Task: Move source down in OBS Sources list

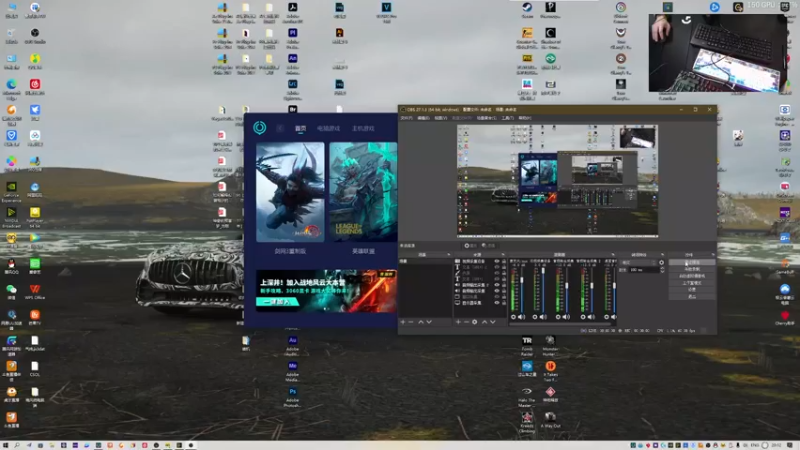Action: 493,322
